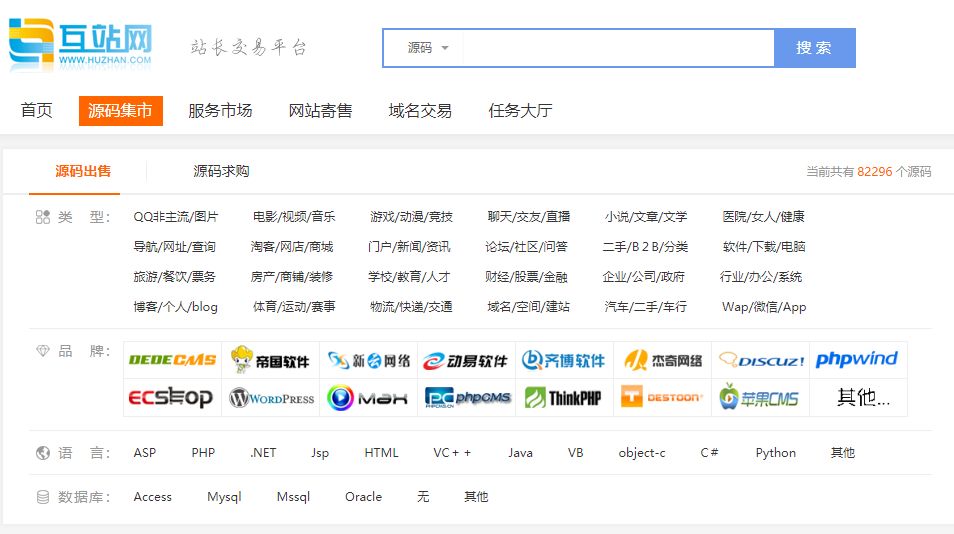Pick category 软件/下载/电脑
The width and height of the screenshot is (954, 534).
click(764, 247)
